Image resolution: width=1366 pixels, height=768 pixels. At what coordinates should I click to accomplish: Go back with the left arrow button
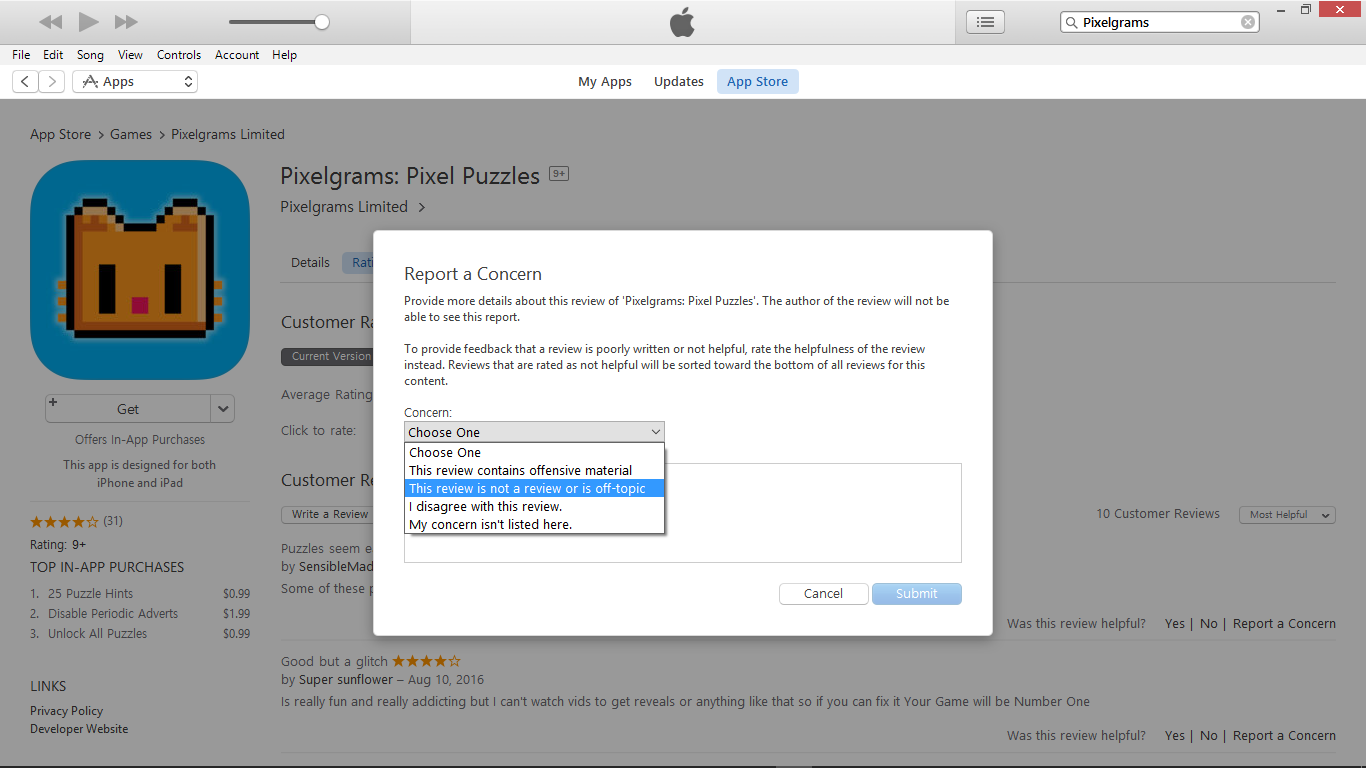pyautogui.click(x=25, y=82)
